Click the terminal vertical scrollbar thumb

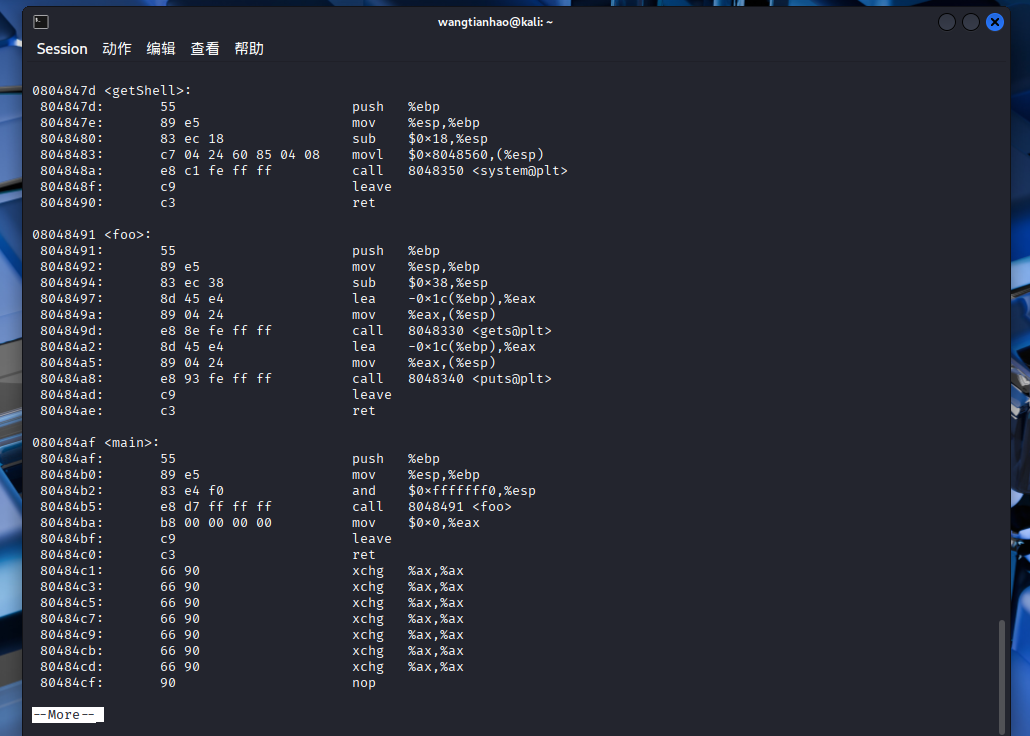point(1002,677)
